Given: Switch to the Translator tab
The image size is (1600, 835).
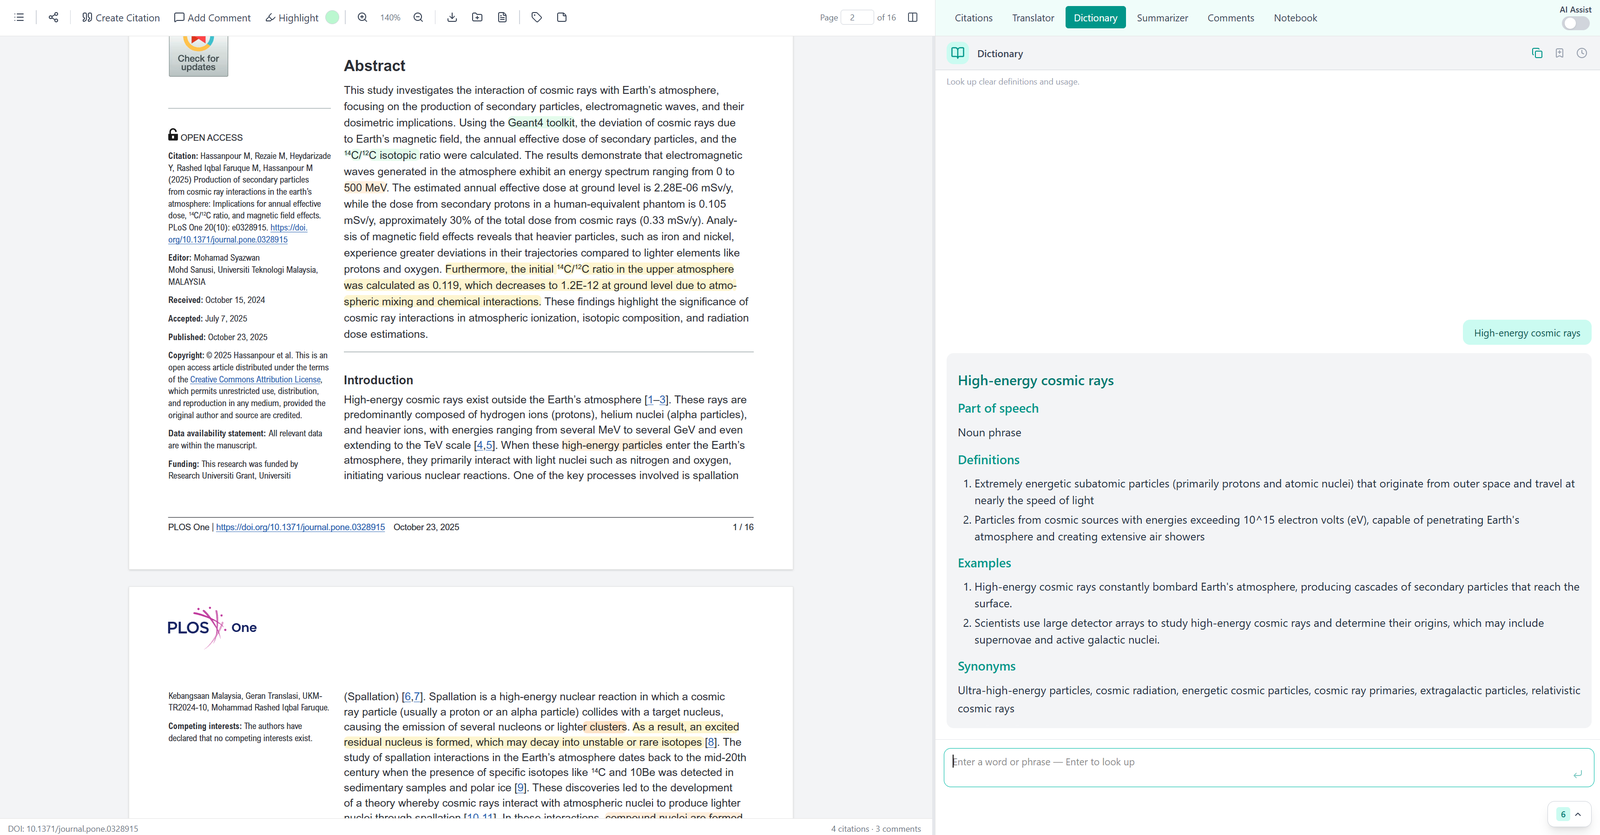Looking at the screenshot, I should click(x=1033, y=18).
